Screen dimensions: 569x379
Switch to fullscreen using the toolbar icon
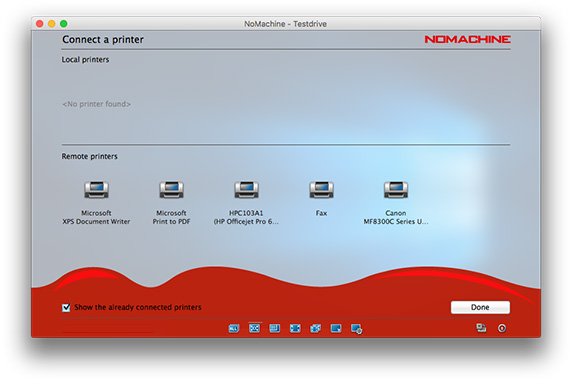tap(295, 329)
